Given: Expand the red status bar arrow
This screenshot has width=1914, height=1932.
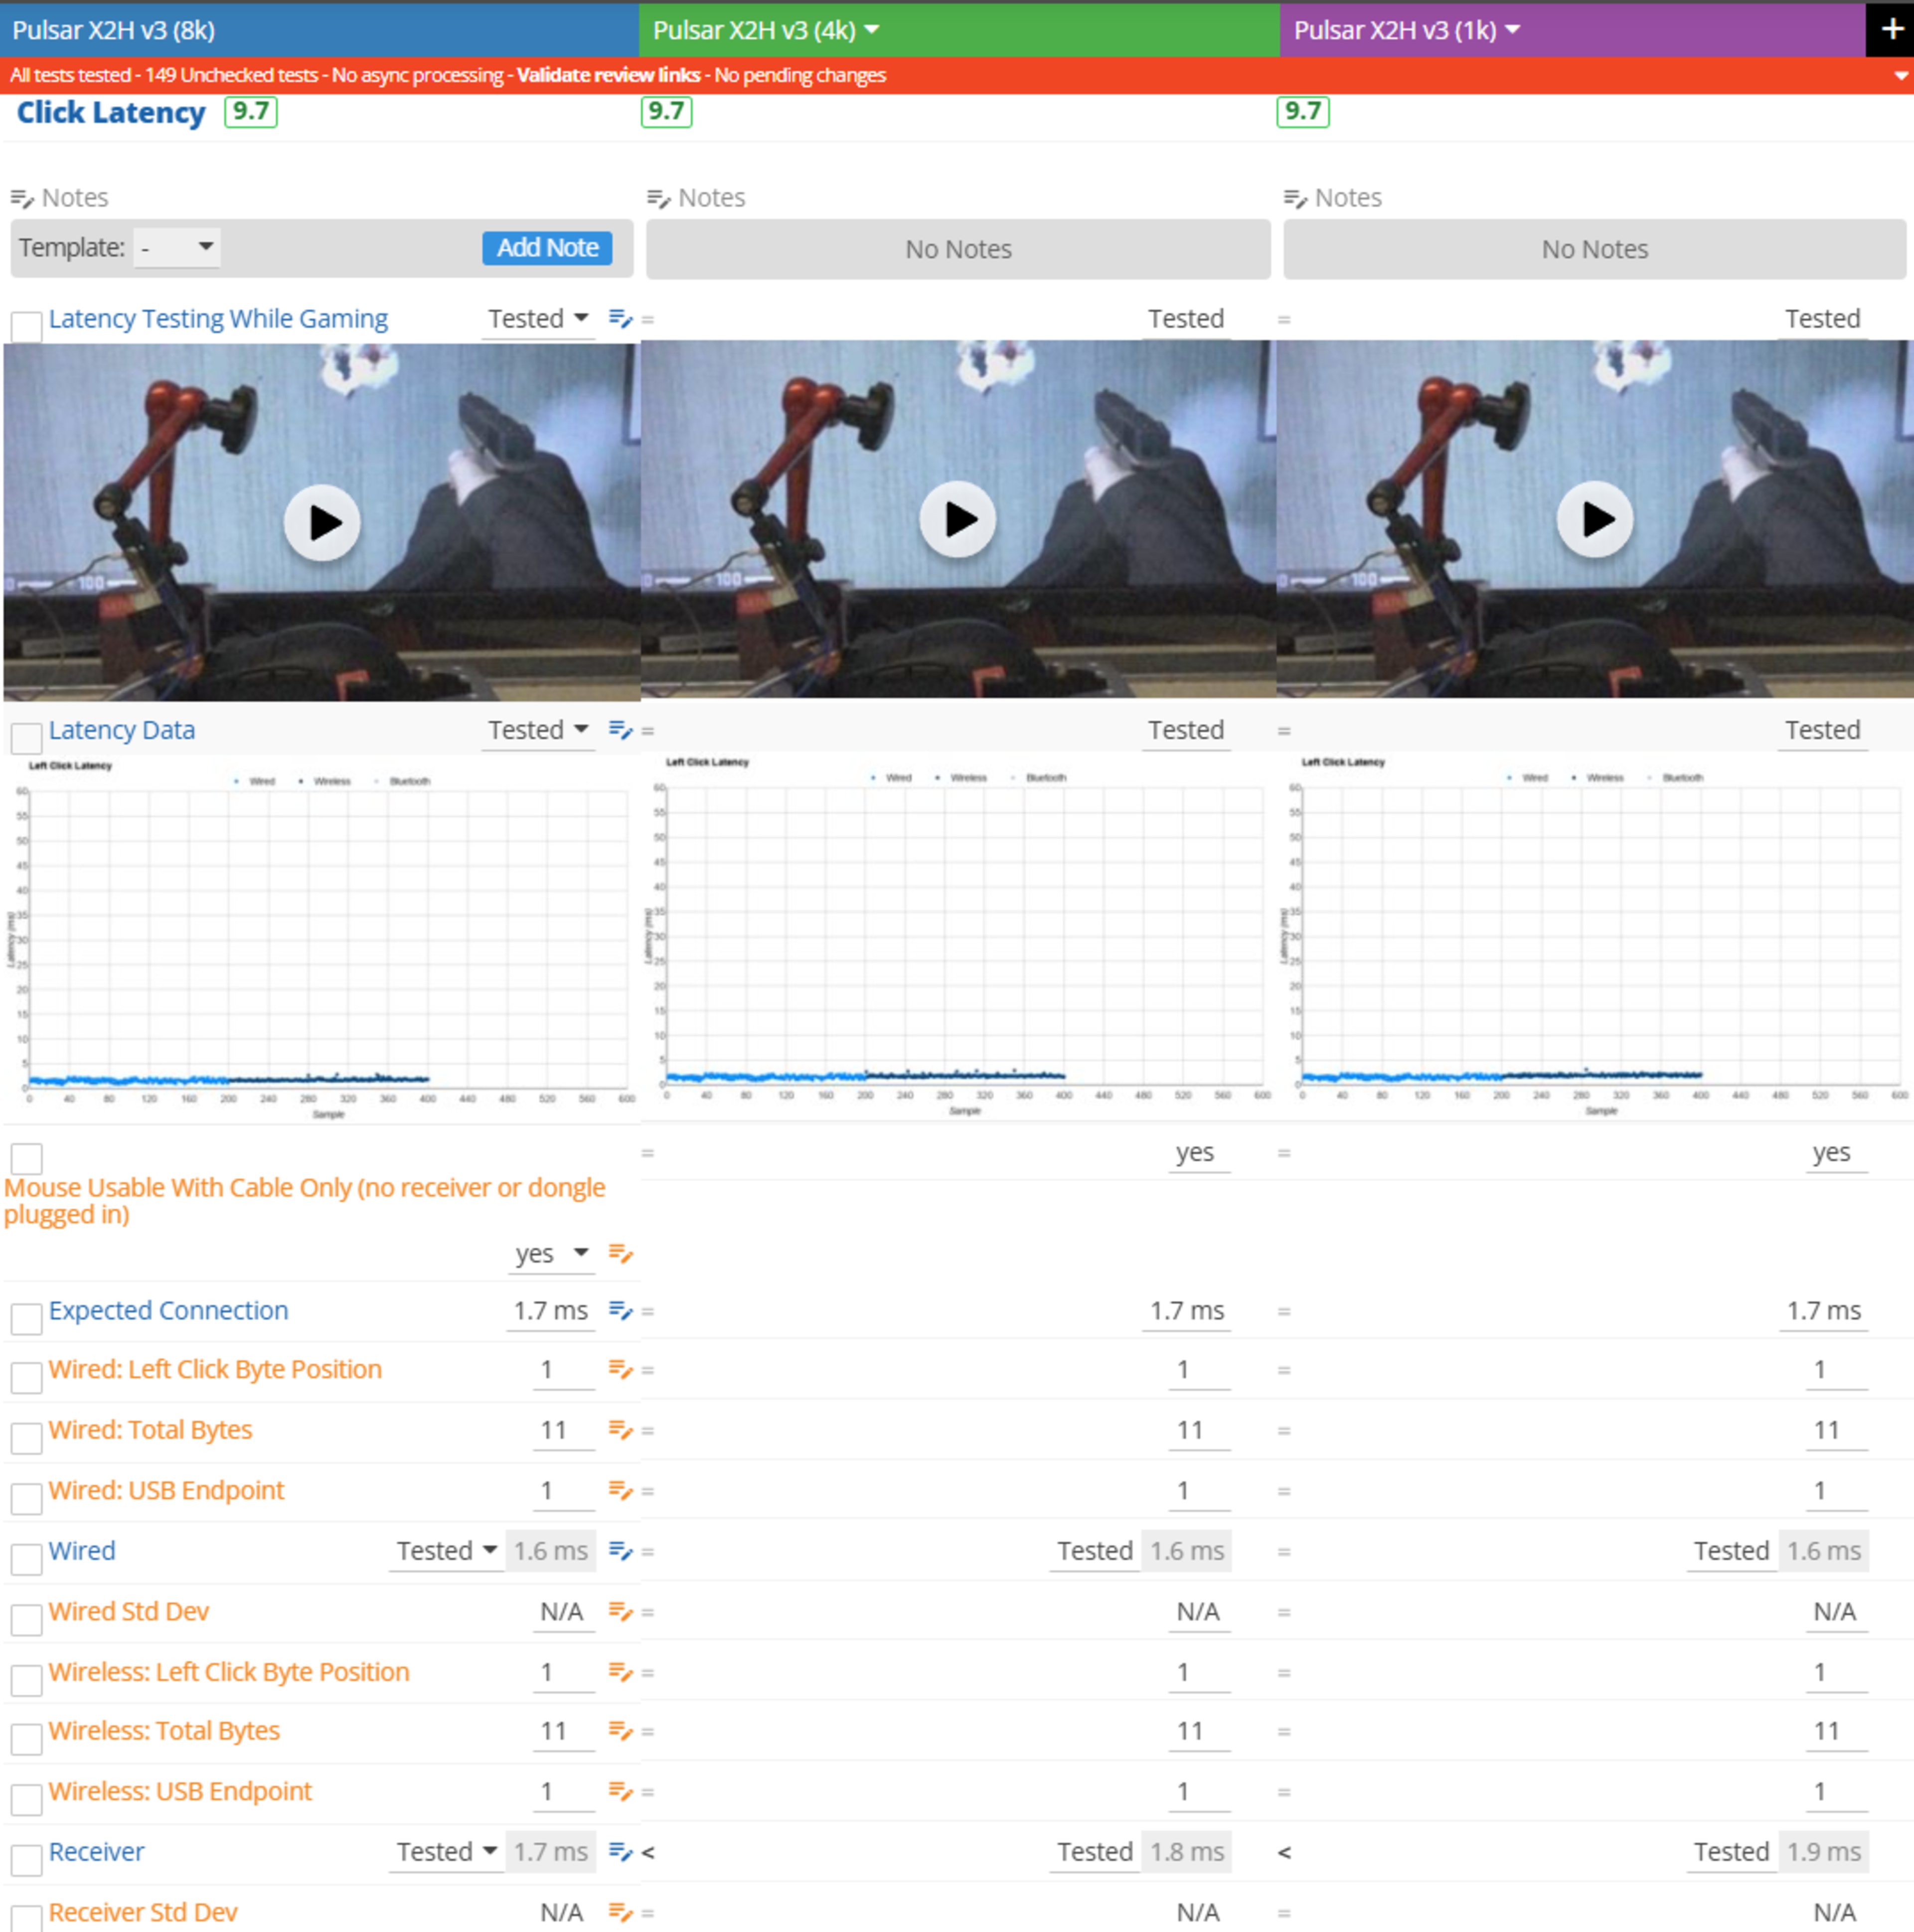Looking at the screenshot, I should [1900, 76].
